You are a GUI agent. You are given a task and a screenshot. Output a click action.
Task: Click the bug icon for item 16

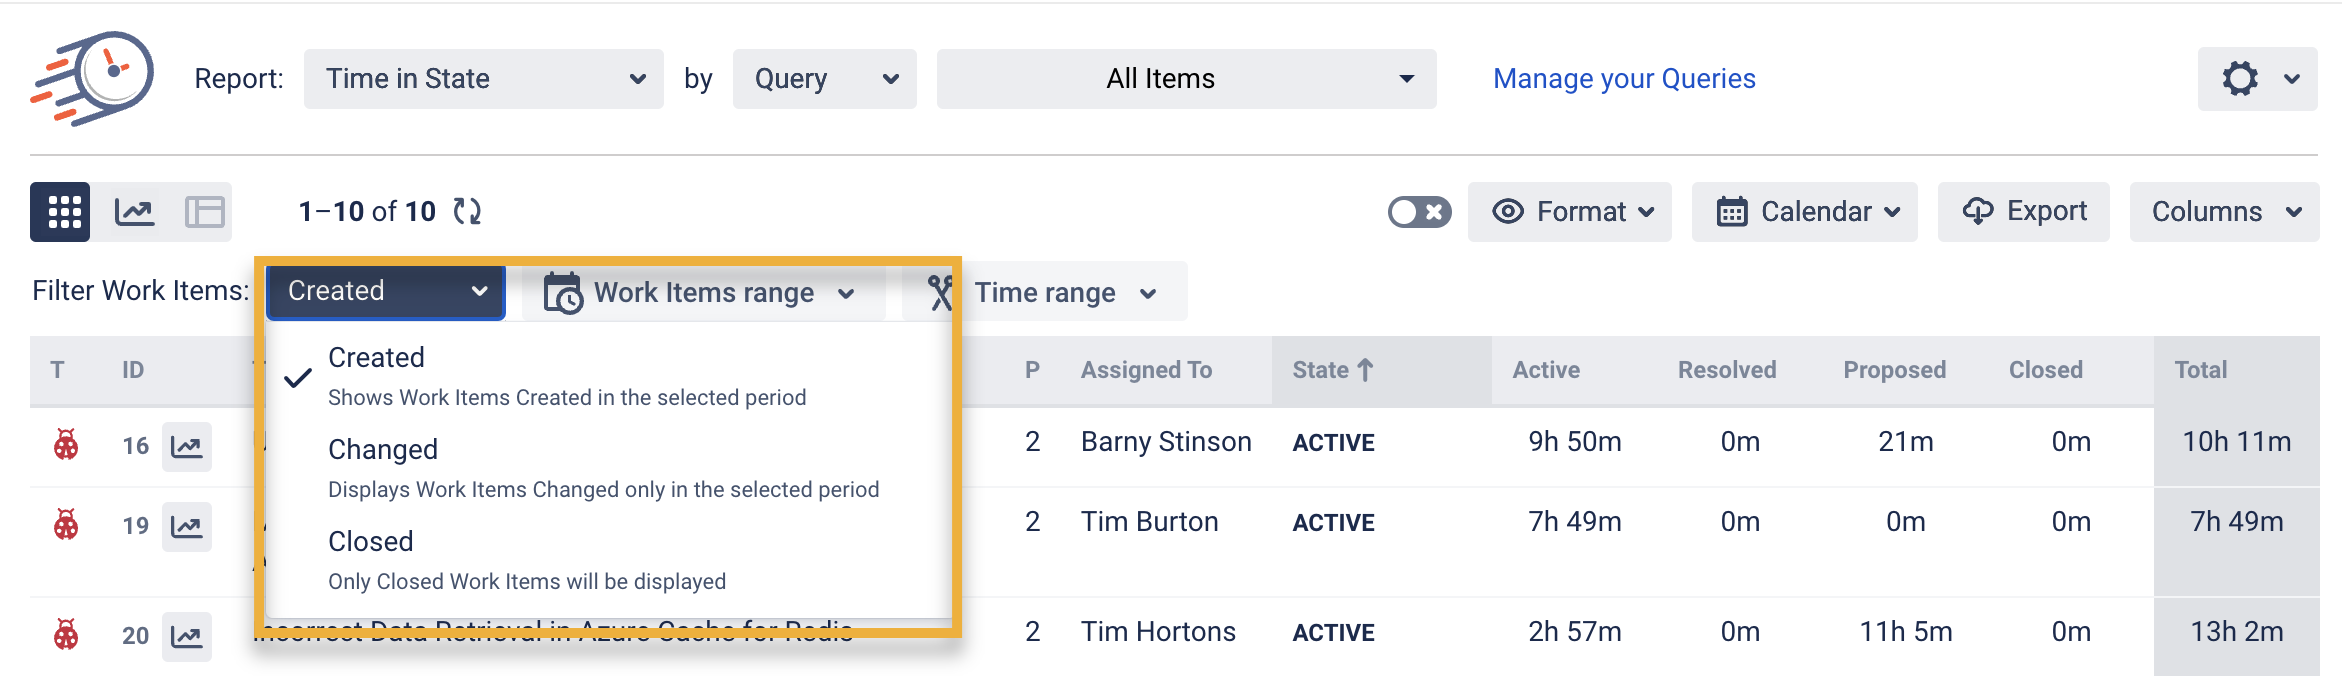pos(66,445)
